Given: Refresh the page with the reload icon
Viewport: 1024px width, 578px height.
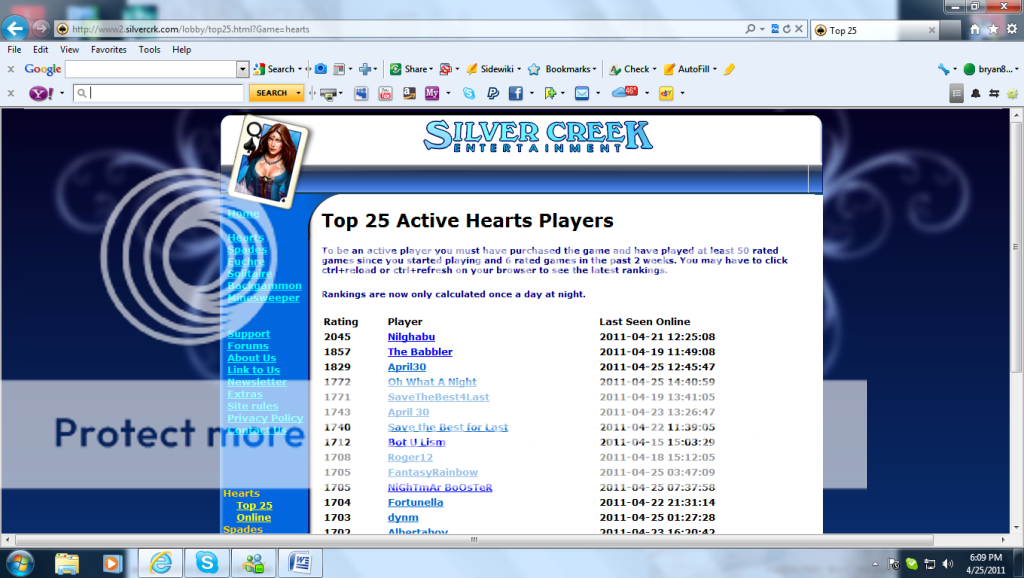Looking at the screenshot, I should pyautogui.click(x=787, y=29).
